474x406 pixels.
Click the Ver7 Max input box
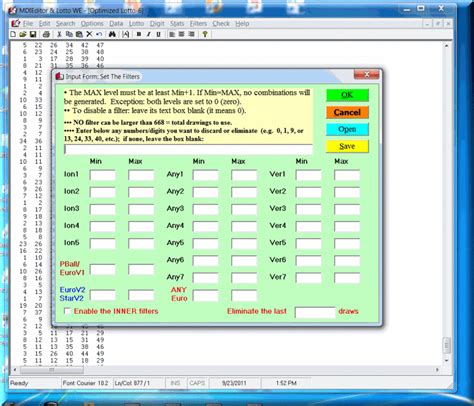pos(347,278)
